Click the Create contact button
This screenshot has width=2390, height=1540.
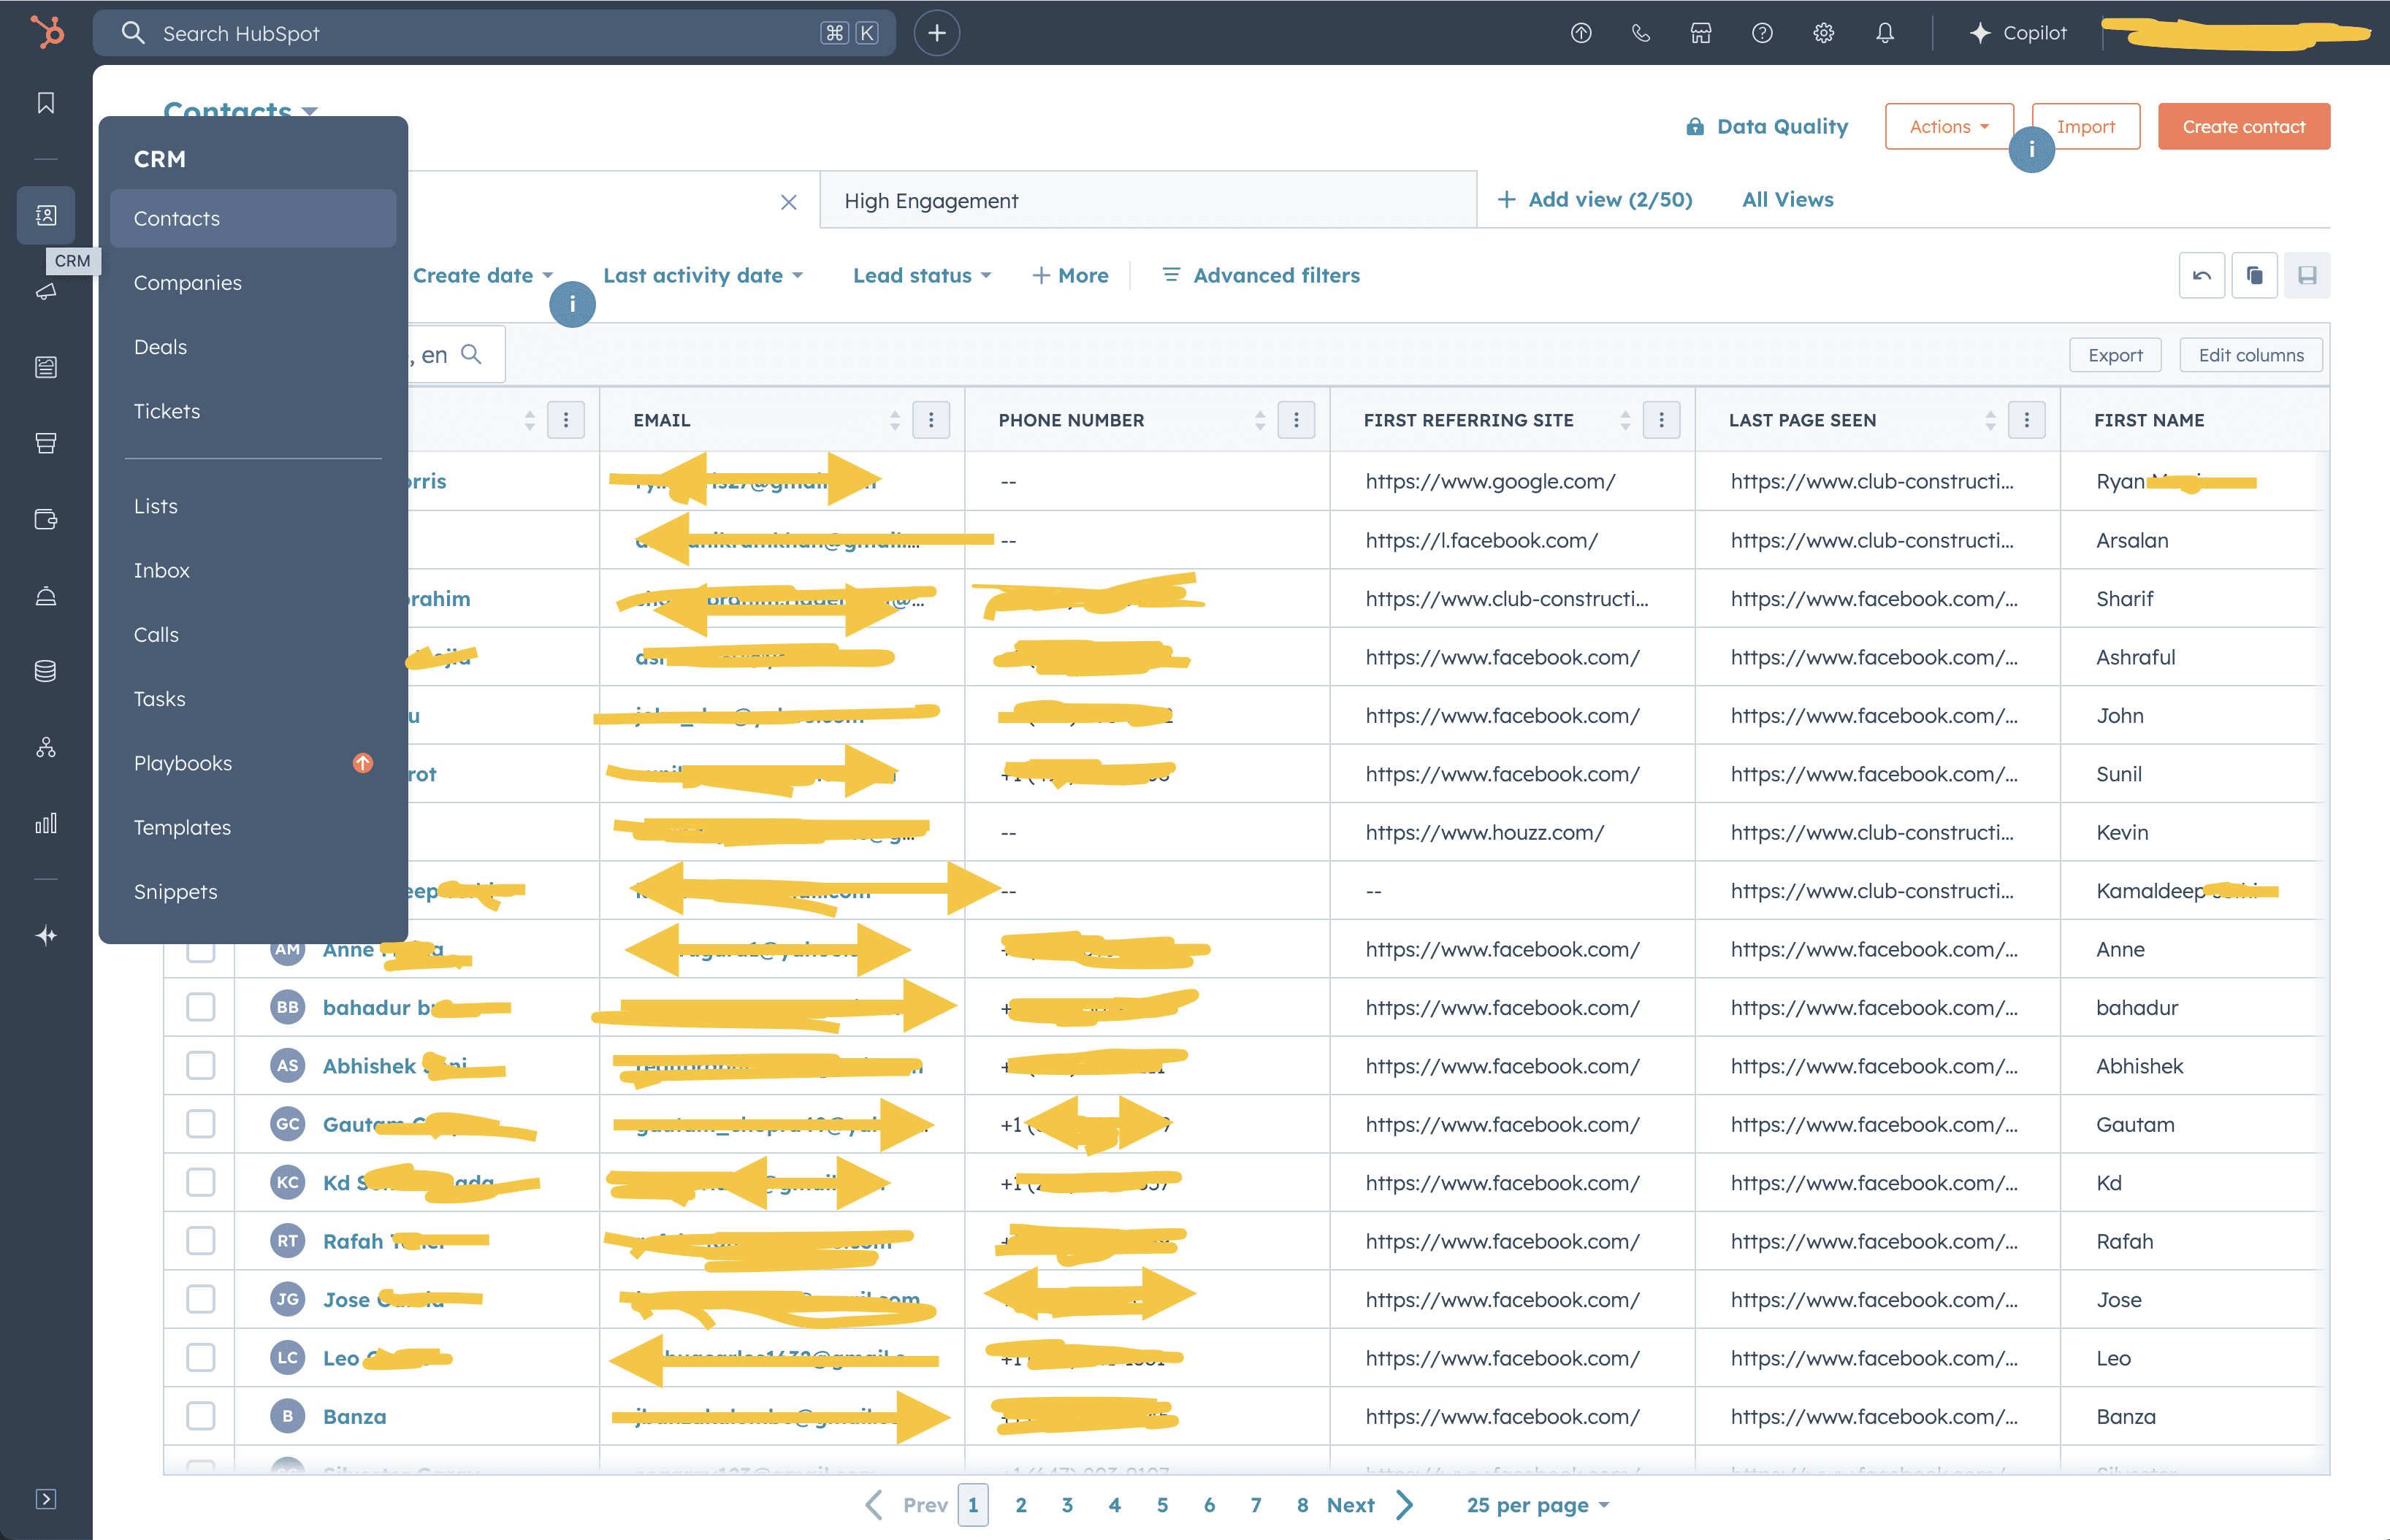click(x=2243, y=127)
